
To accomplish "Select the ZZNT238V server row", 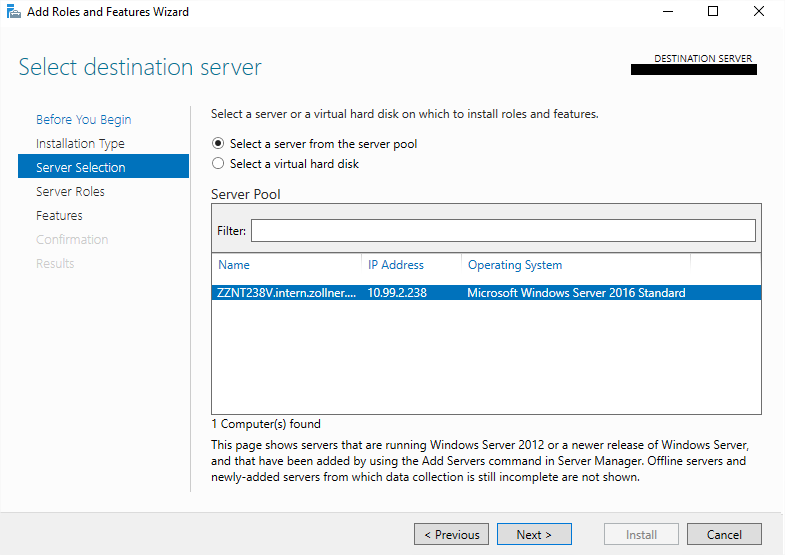I will click(x=286, y=293).
